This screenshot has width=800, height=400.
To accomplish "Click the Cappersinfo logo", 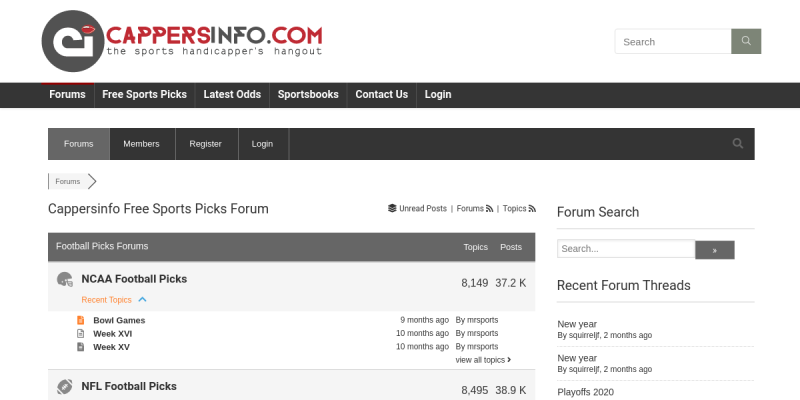I will (182, 41).
